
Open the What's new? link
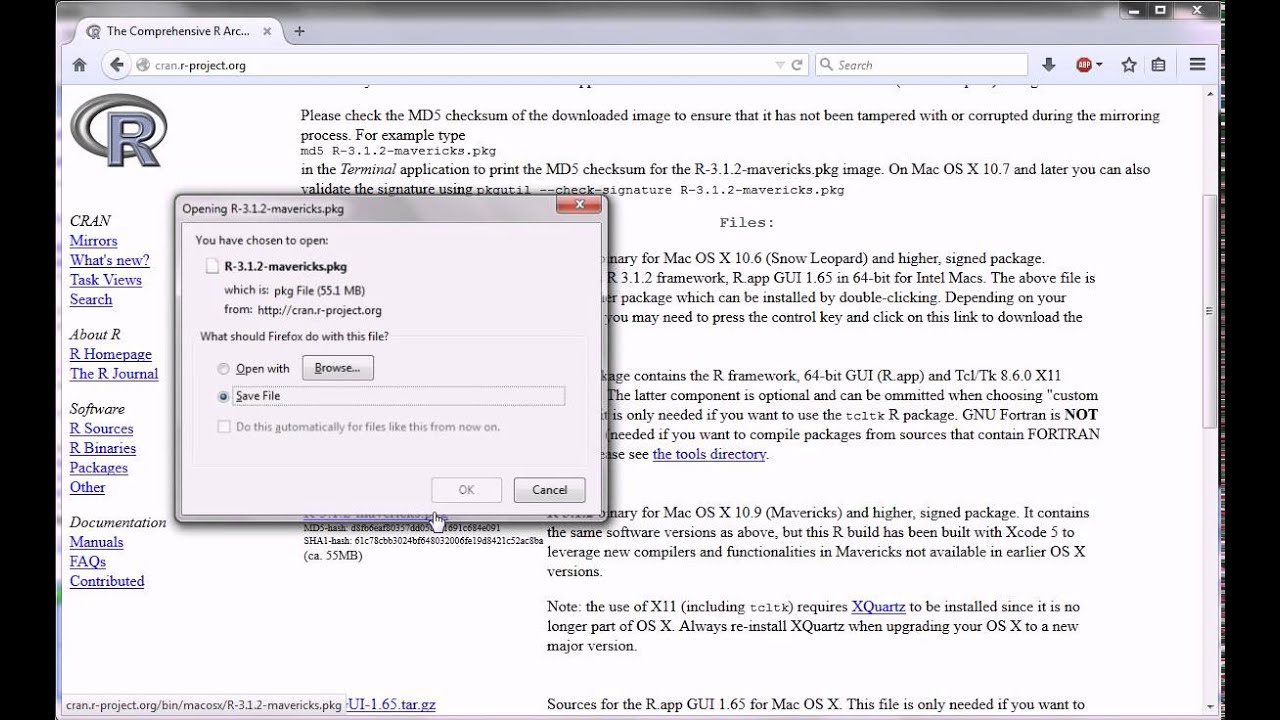[109, 260]
